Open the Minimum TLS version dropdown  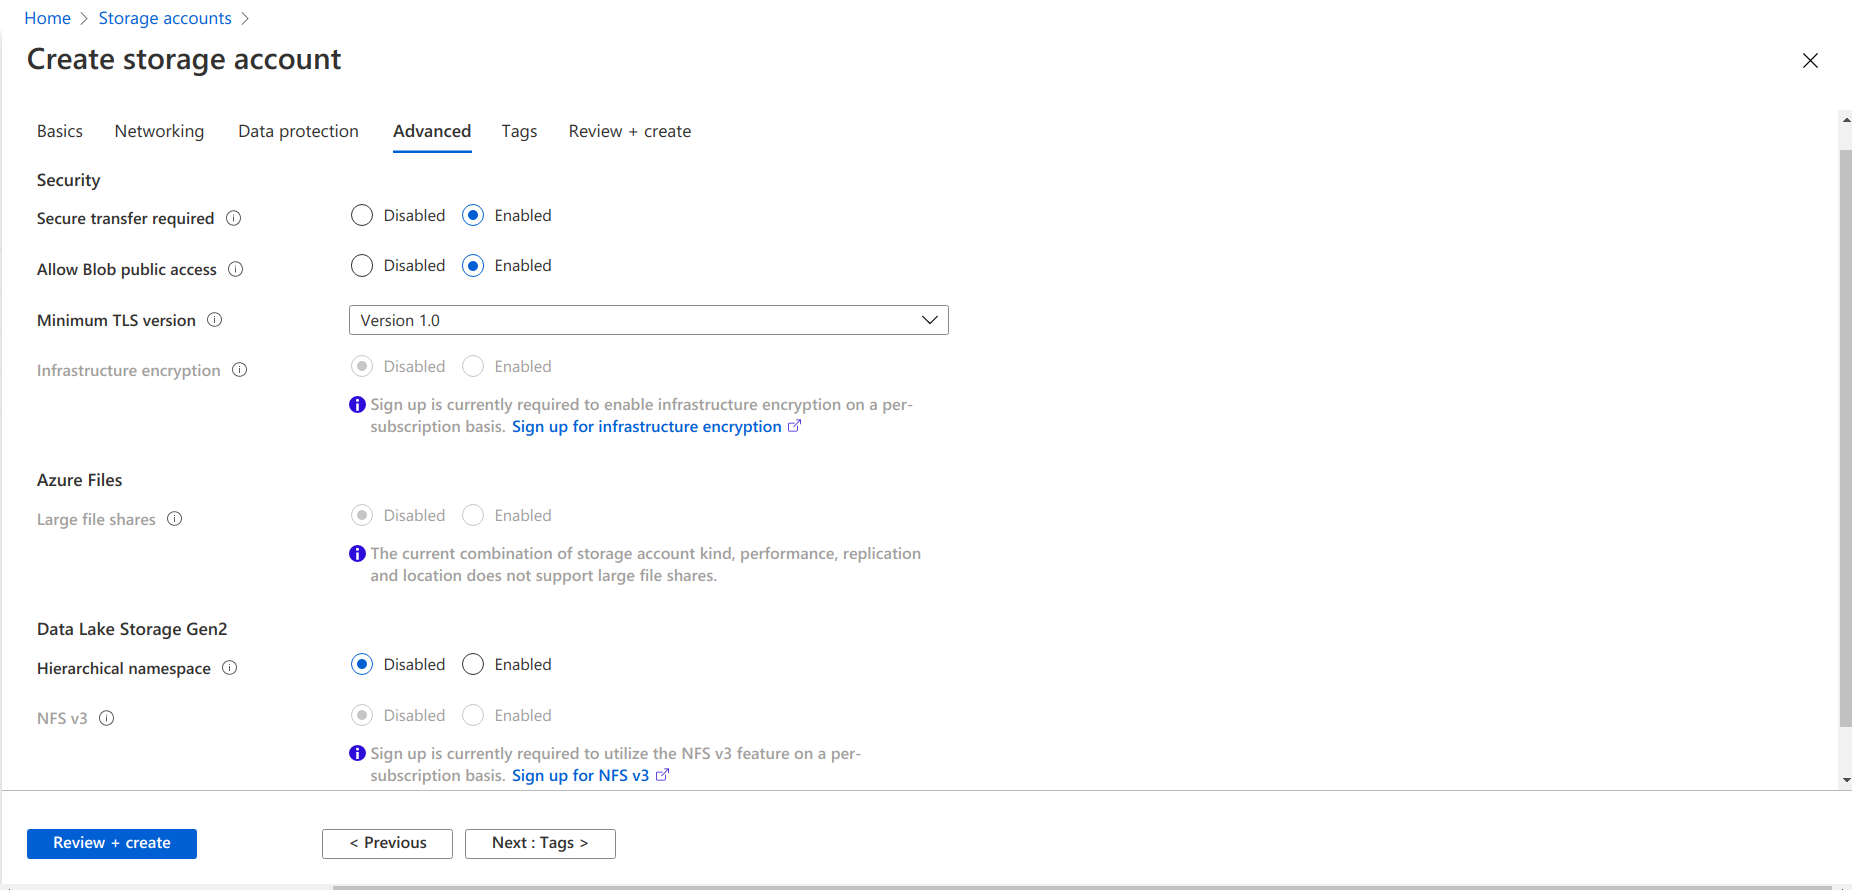tap(648, 320)
